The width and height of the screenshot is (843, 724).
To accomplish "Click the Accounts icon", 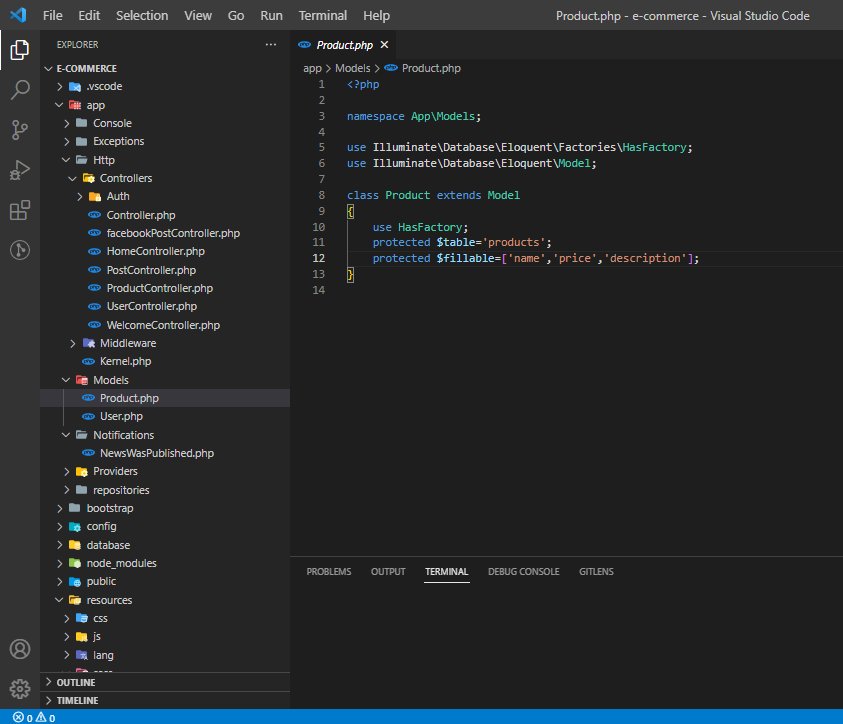I will point(20,649).
